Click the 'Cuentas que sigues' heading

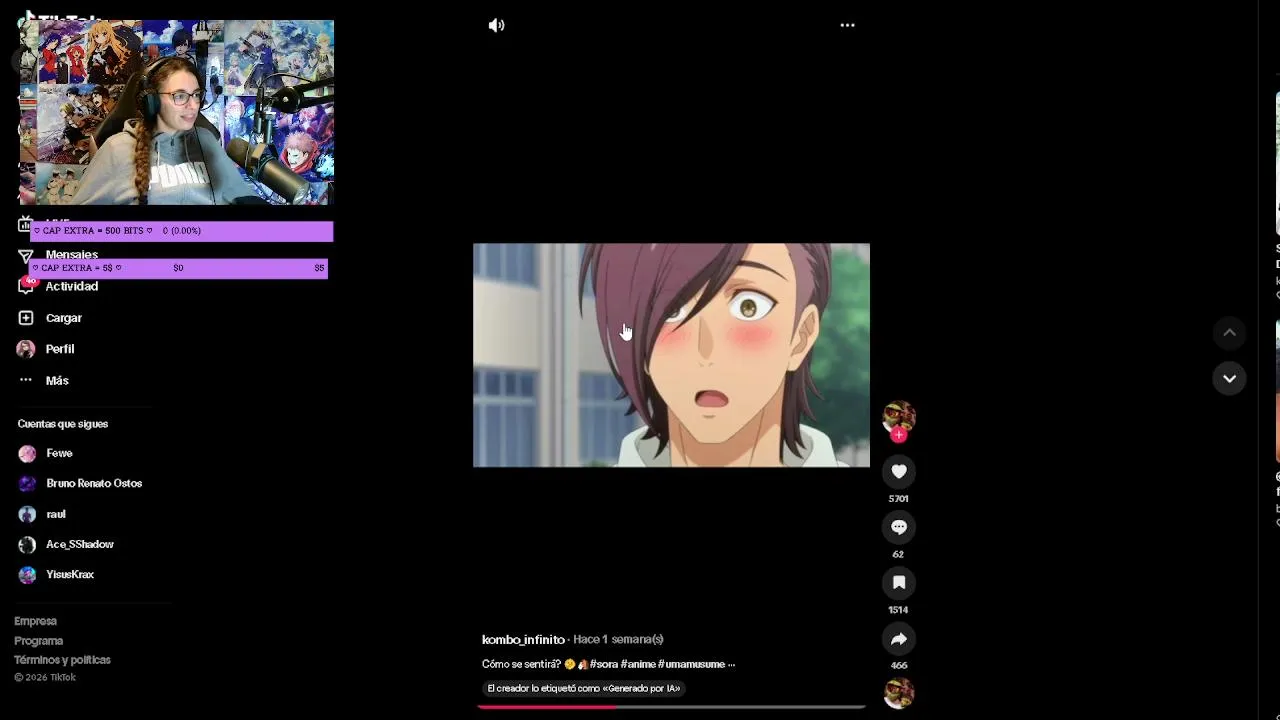tap(62, 424)
